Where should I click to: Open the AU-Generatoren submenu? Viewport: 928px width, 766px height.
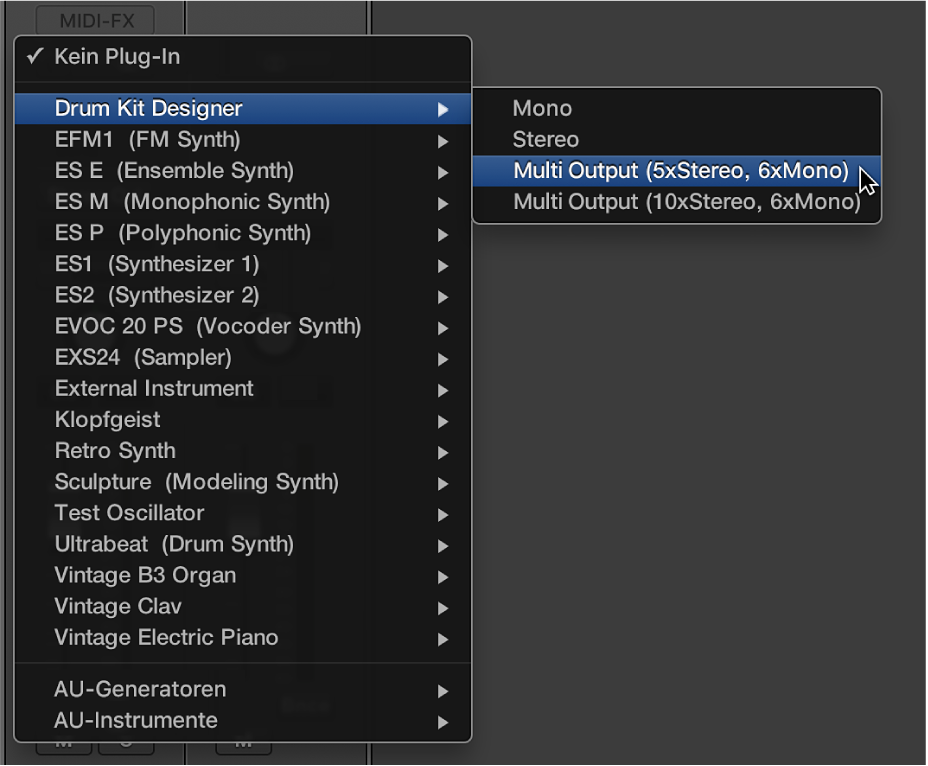coord(140,689)
